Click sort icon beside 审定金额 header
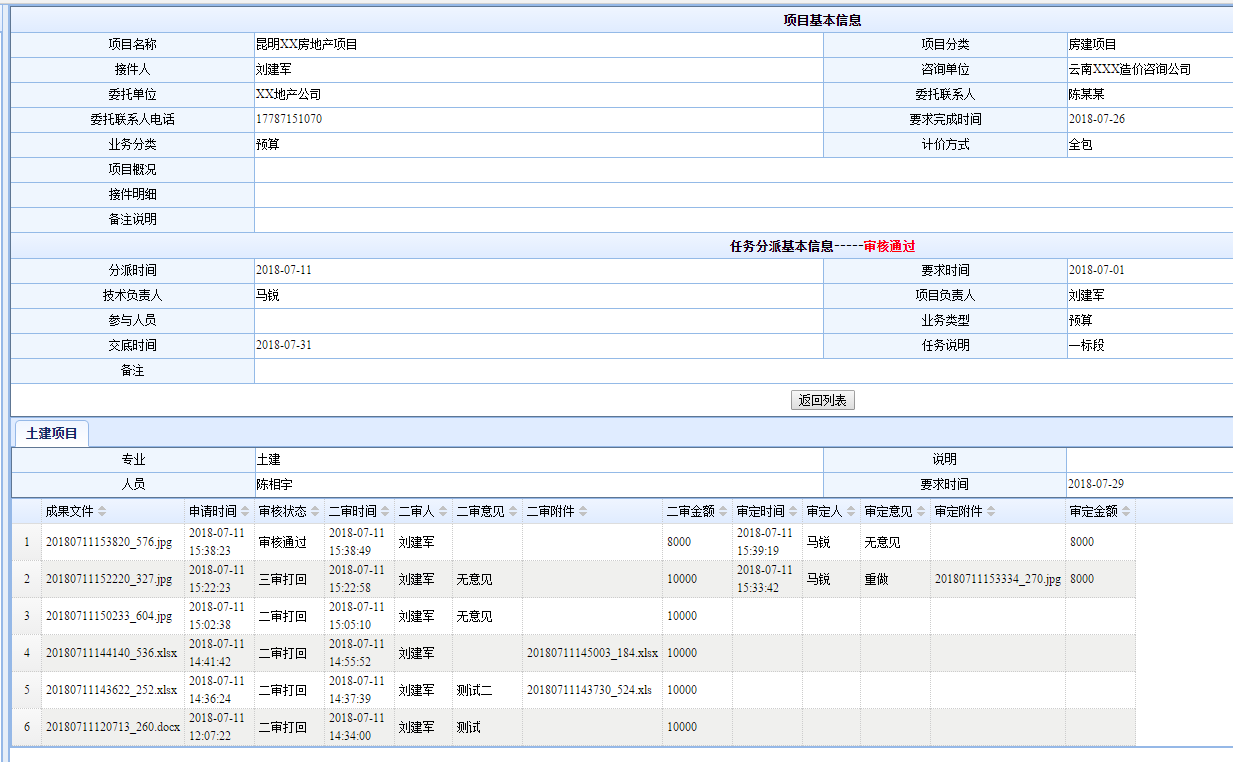The width and height of the screenshot is (1233, 762). tap(1126, 512)
